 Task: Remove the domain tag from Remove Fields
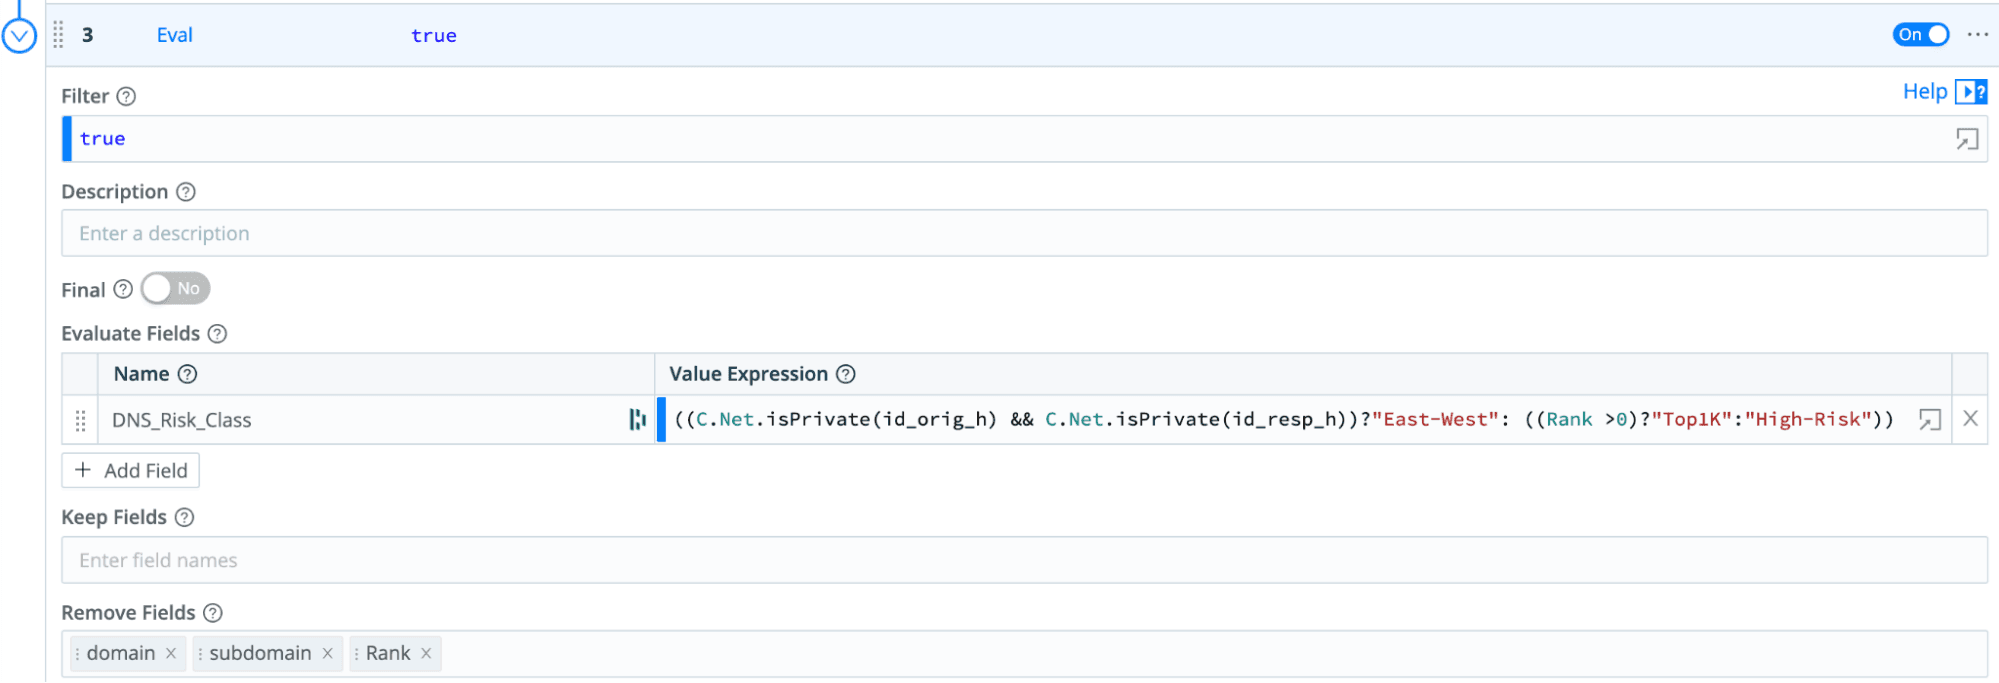point(171,654)
